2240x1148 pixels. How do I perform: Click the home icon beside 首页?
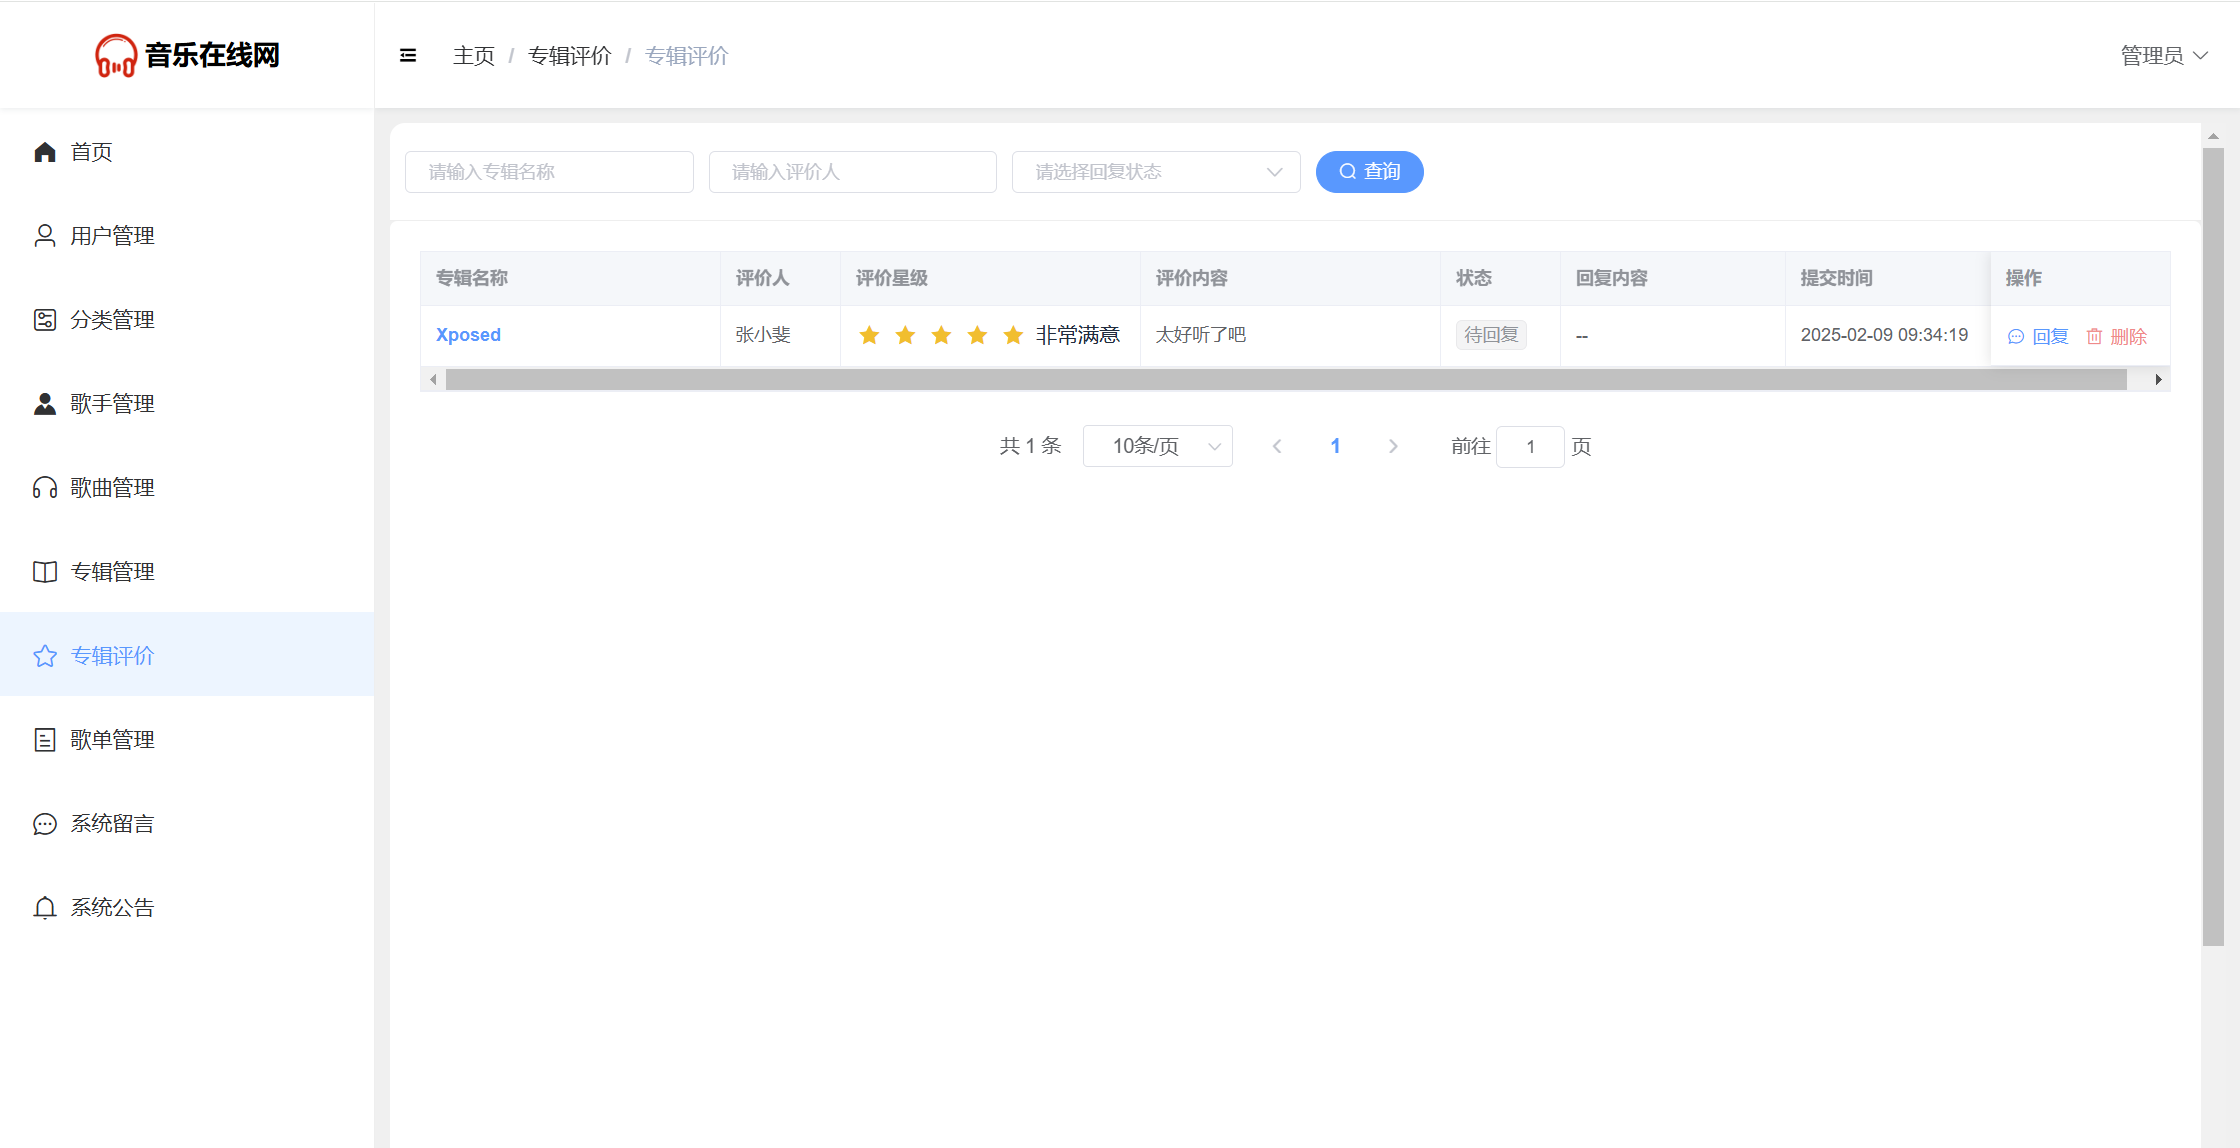click(45, 152)
